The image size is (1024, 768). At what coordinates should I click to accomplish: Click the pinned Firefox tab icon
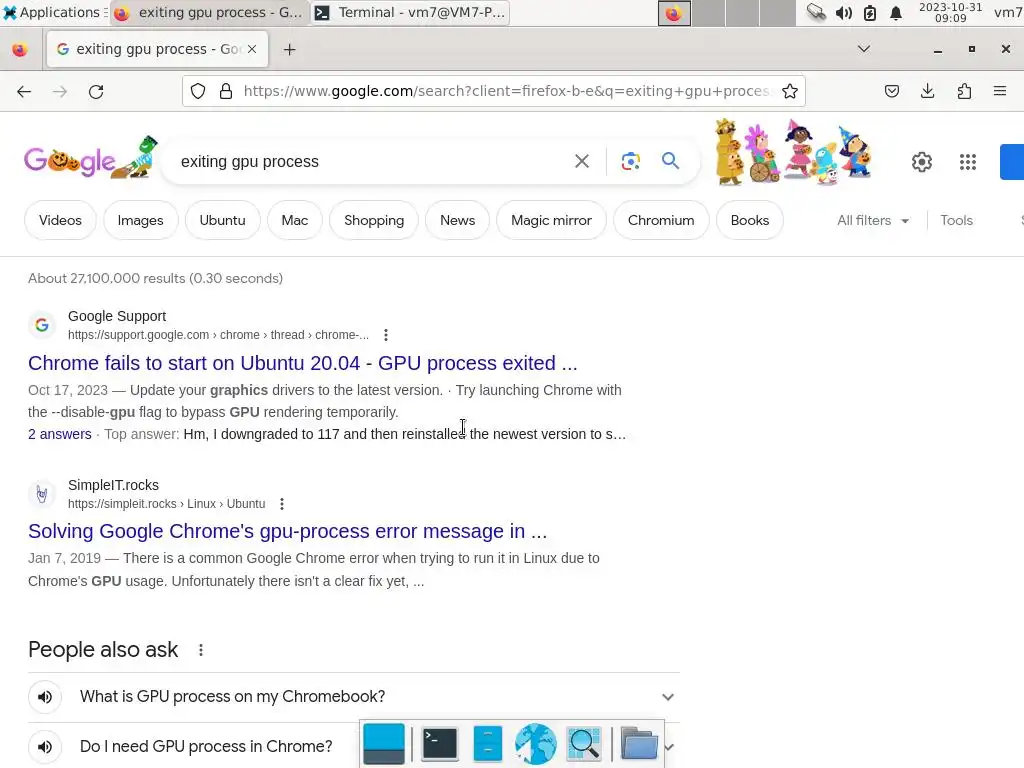20,50
